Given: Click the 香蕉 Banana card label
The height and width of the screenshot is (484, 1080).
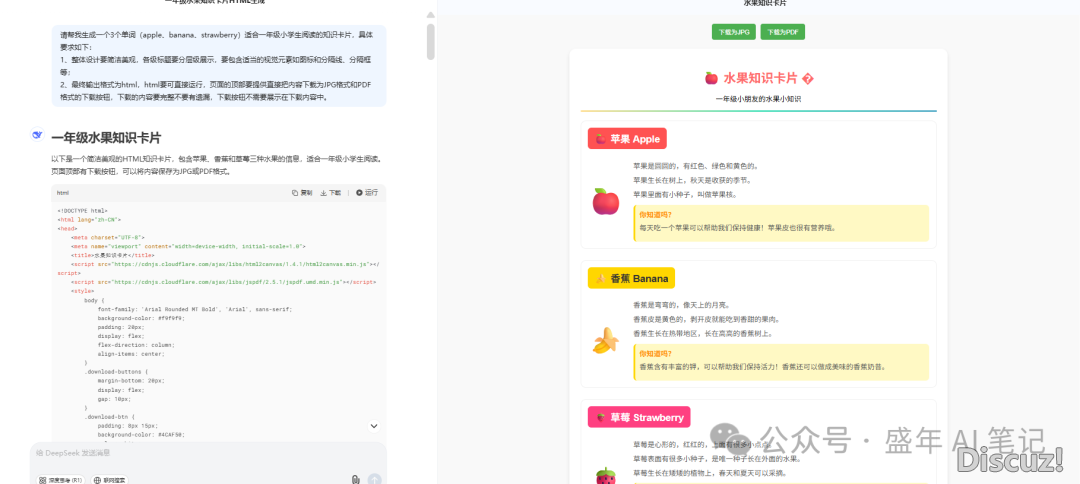Looking at the screenshot, I should pos(632,278).
